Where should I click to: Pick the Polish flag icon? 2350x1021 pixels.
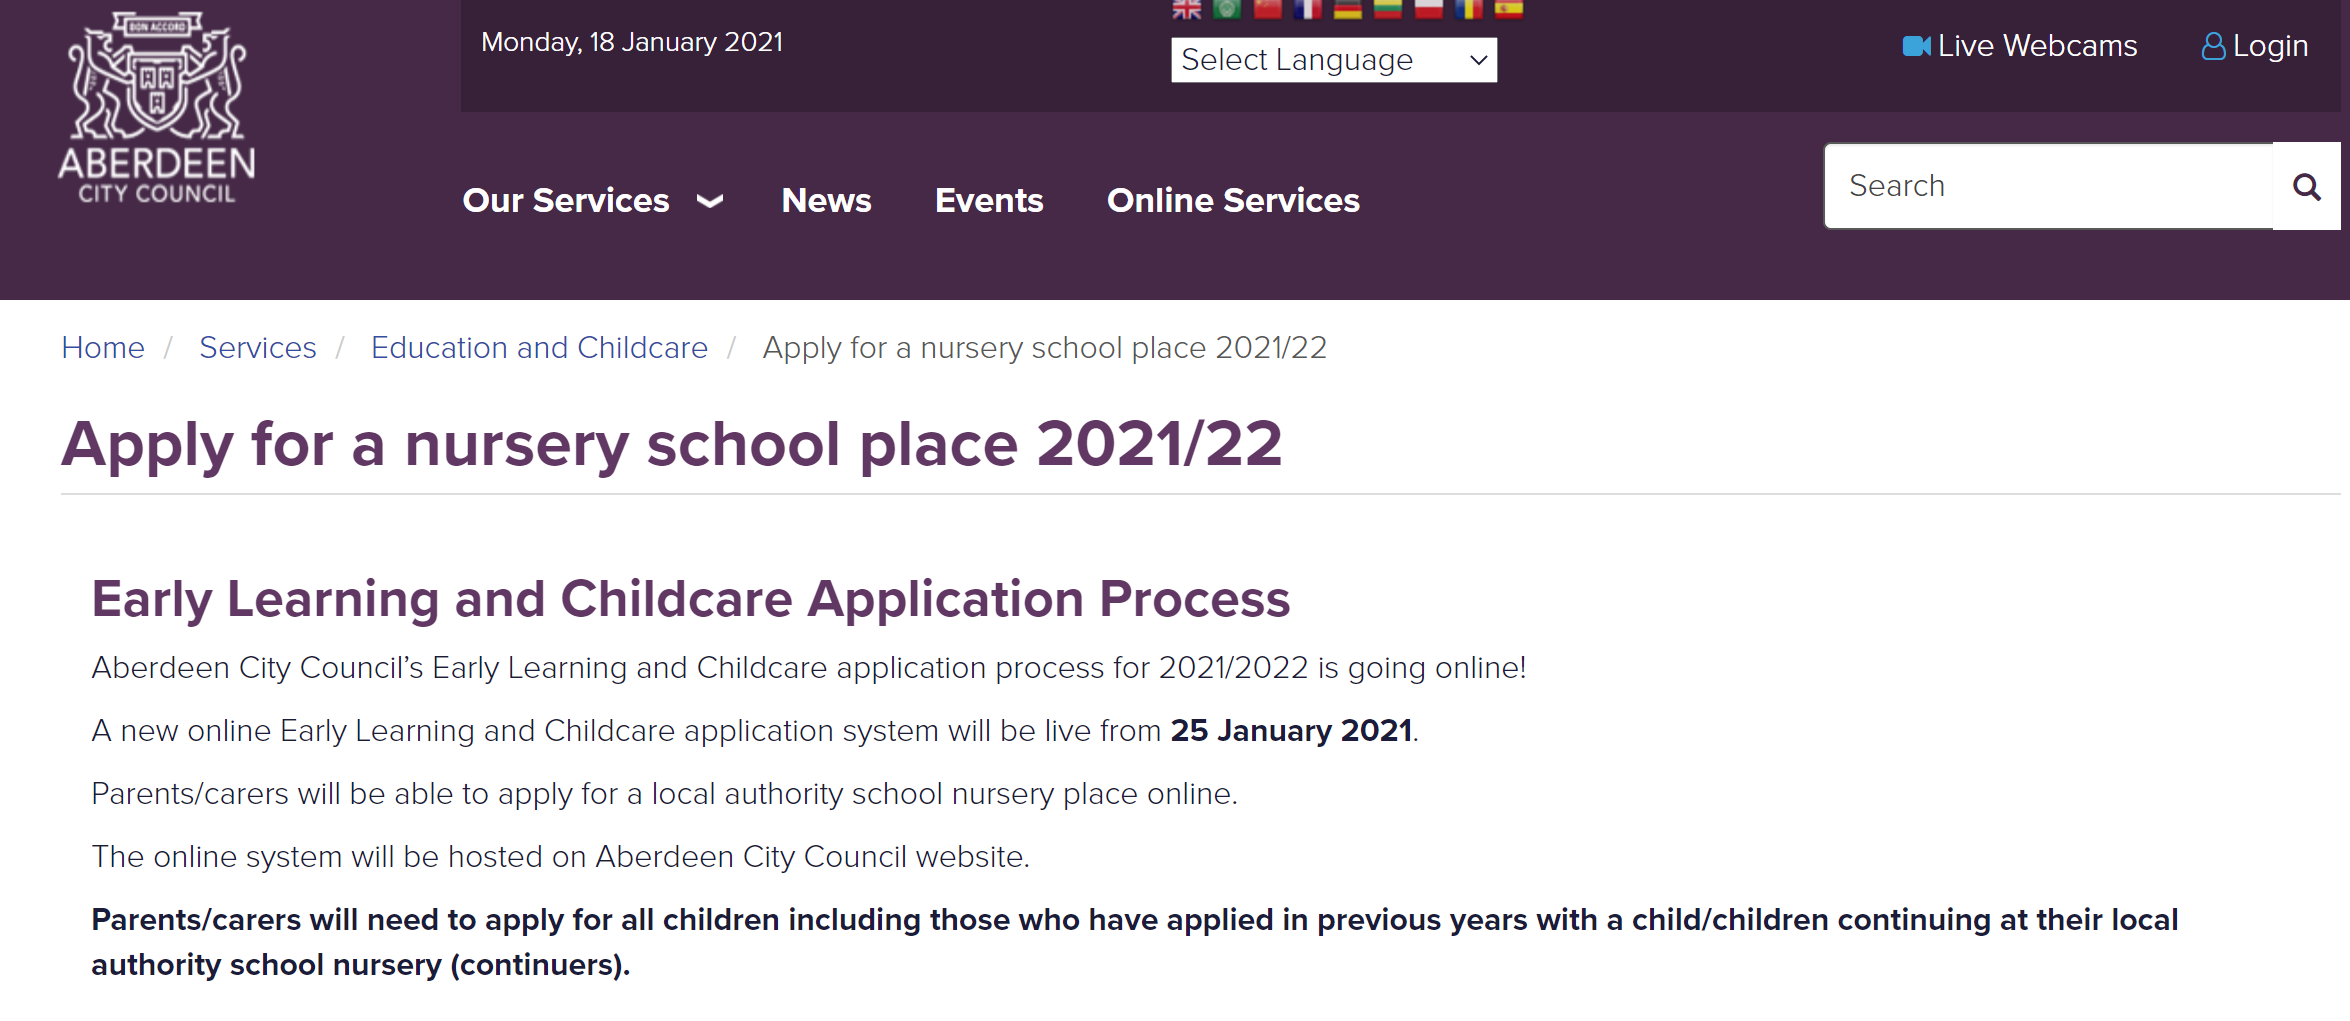(1429, 9)
